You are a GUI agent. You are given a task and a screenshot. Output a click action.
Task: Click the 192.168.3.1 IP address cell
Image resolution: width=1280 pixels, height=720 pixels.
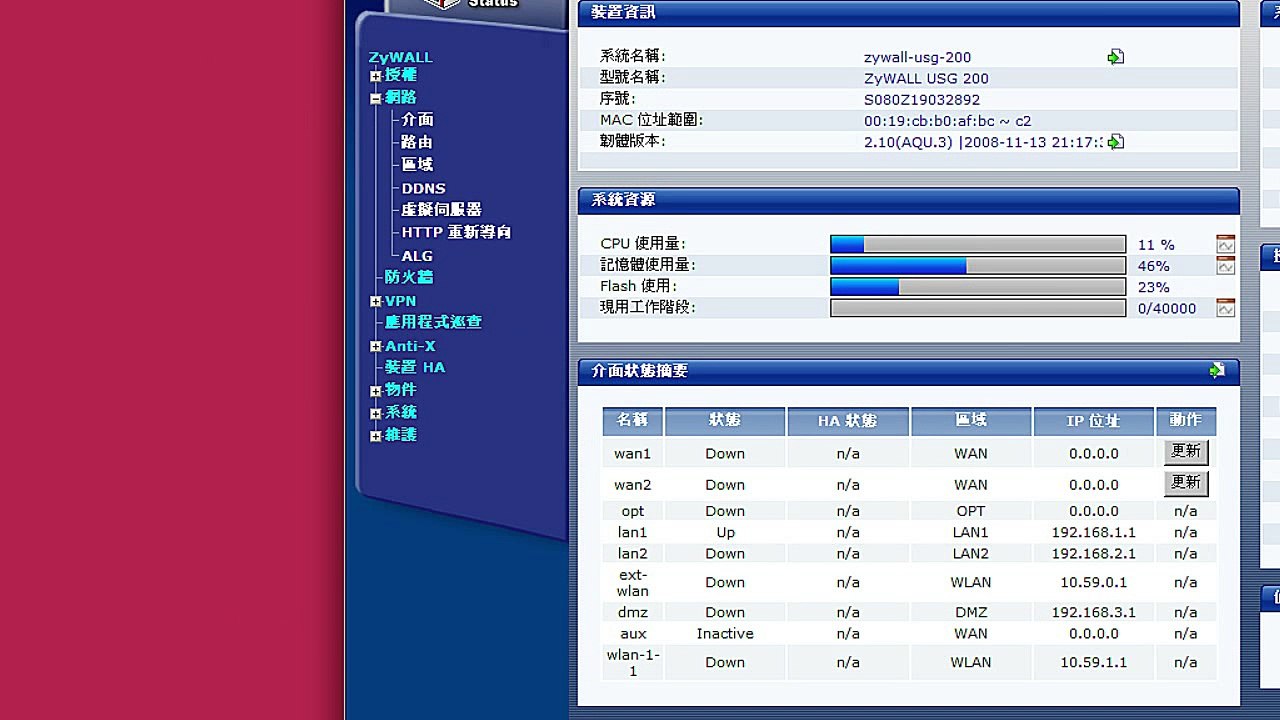pos(1093,612)
